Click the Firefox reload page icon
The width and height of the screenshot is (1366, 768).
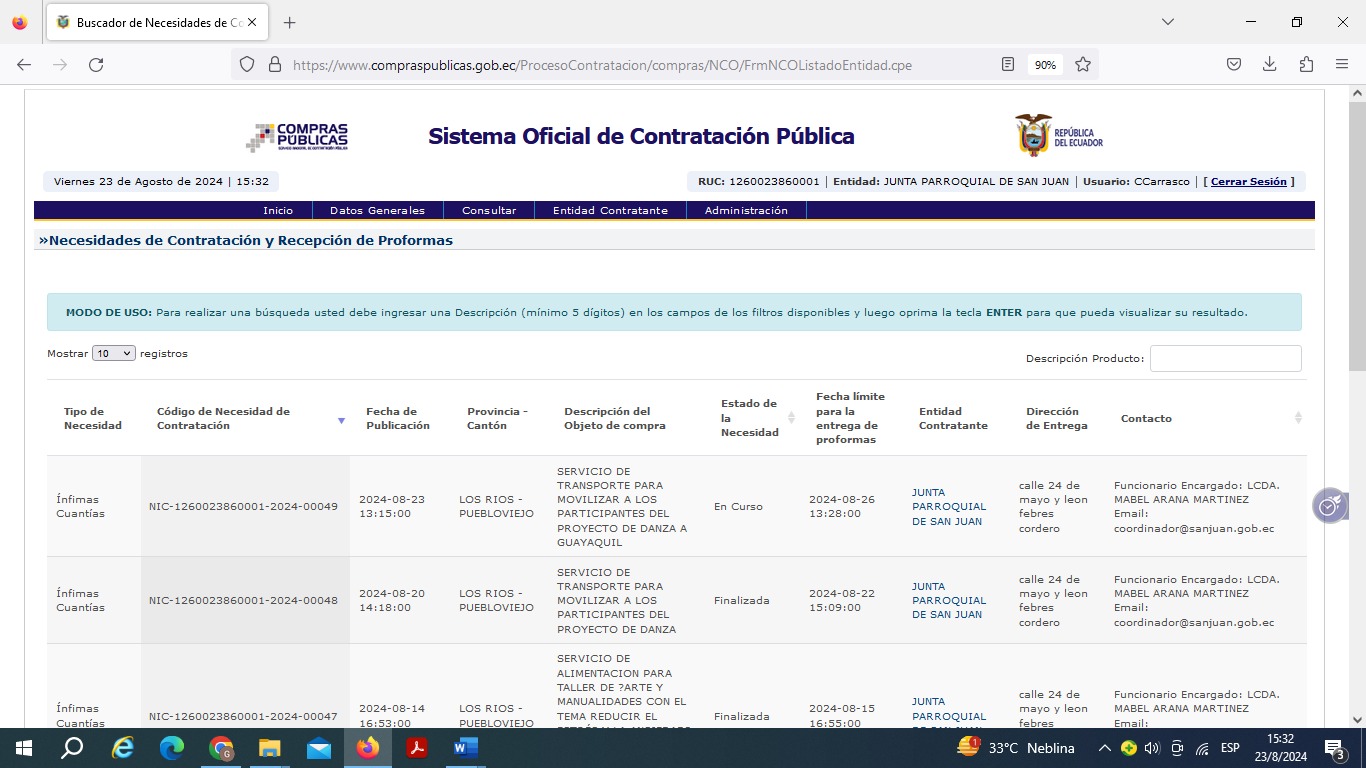click(x=96, y=65)
